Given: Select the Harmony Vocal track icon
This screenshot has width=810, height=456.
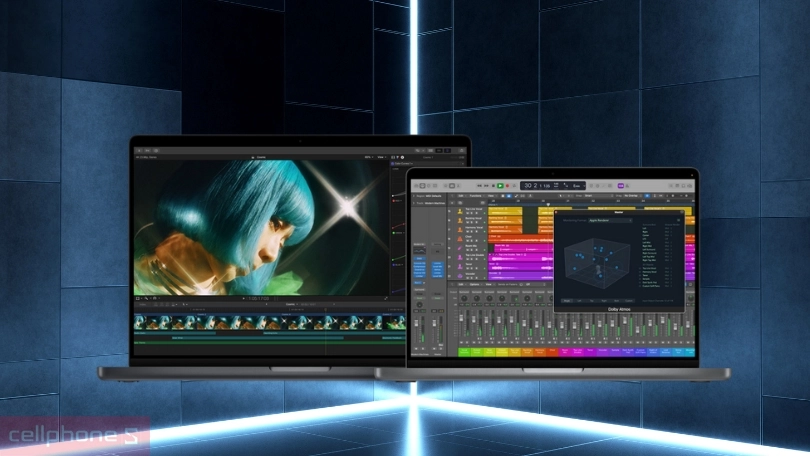Looking at the screenshot, I should [x=460, y=230].
